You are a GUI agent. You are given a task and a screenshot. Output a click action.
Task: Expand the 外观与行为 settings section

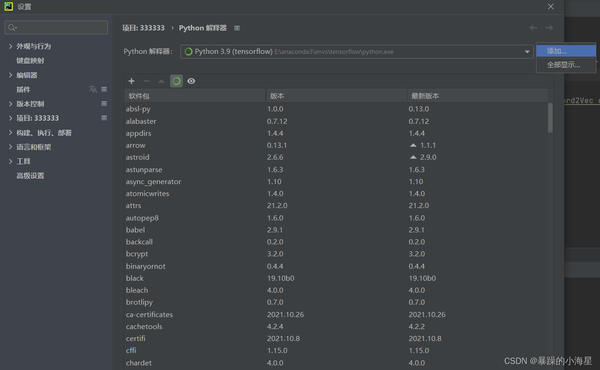click(10, 46)
